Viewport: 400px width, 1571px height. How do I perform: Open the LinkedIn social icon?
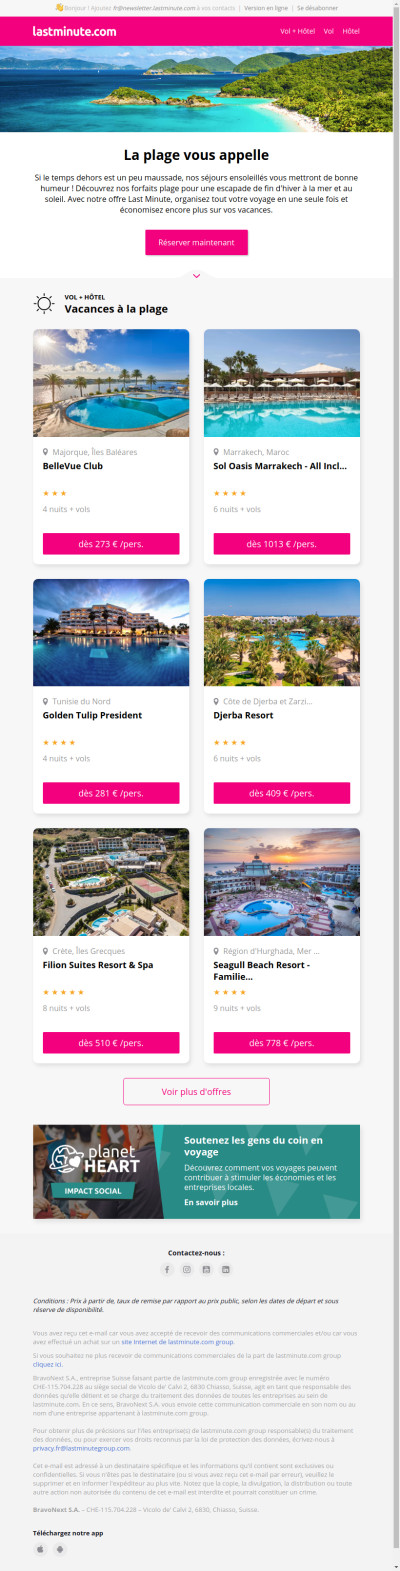coord(226,1269)
